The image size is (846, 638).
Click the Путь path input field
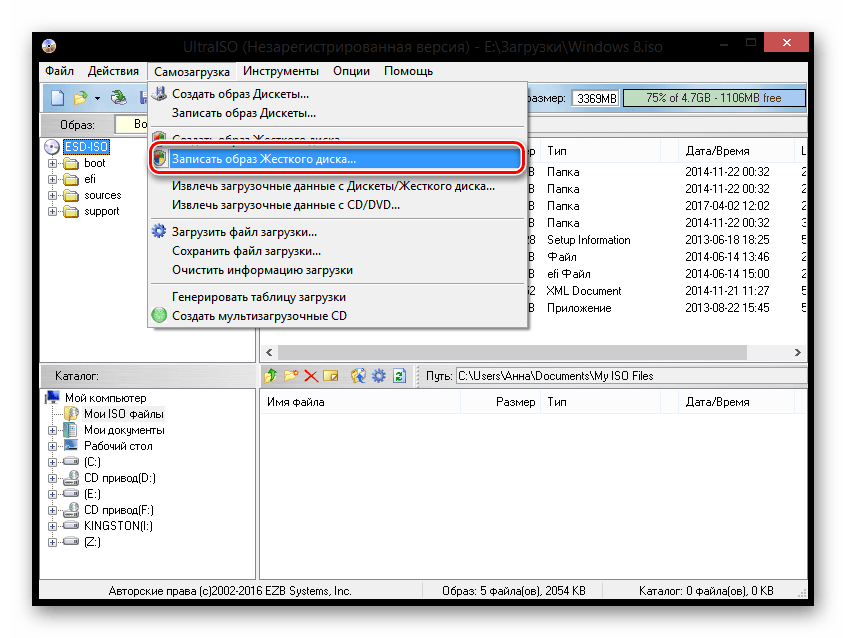coord(630,376)
